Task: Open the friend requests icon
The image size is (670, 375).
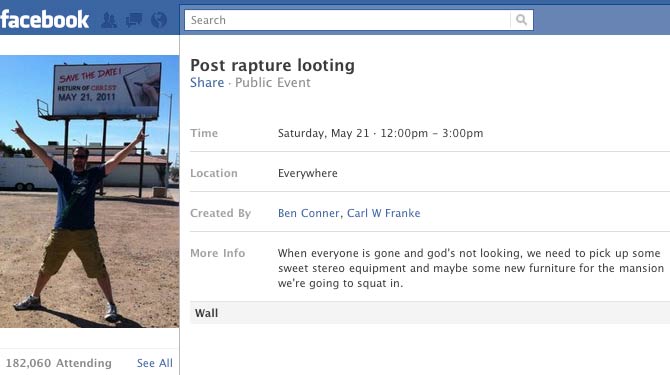Action: (109, 20)
